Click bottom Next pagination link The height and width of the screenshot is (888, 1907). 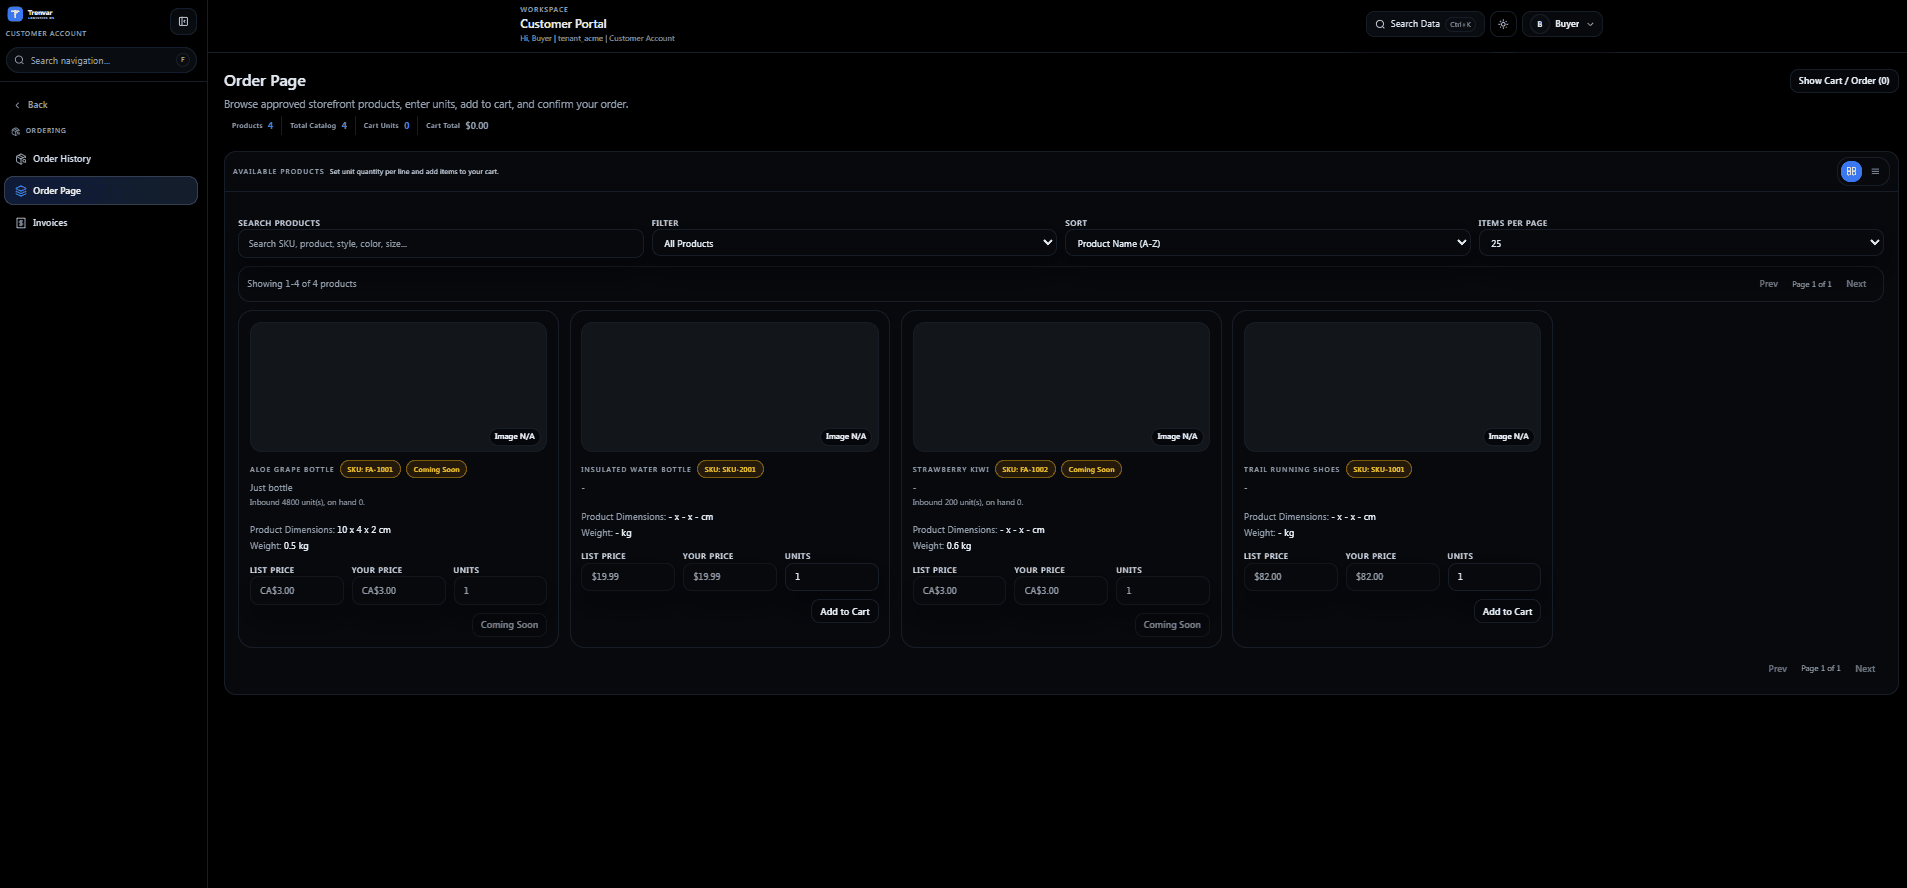pos(1865,669)
